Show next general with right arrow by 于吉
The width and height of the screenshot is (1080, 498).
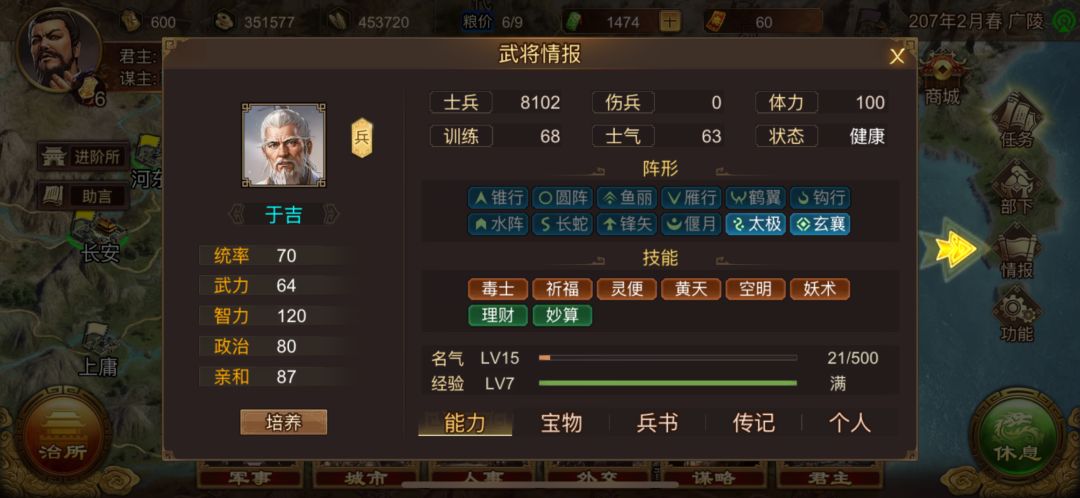point(331,216)
